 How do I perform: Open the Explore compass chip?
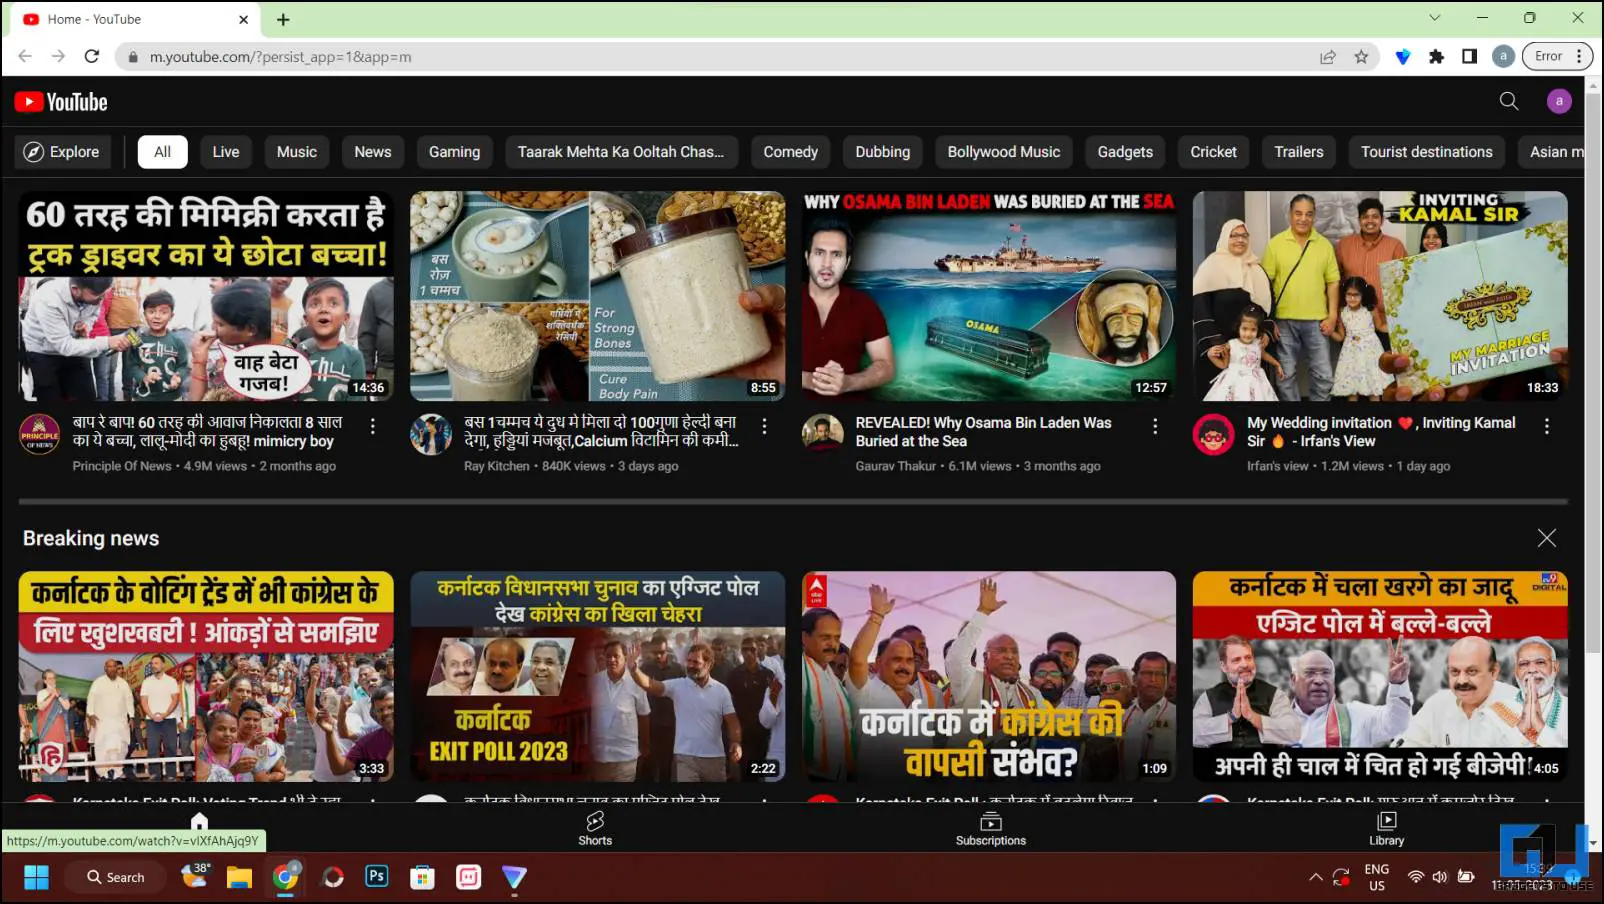62,152
